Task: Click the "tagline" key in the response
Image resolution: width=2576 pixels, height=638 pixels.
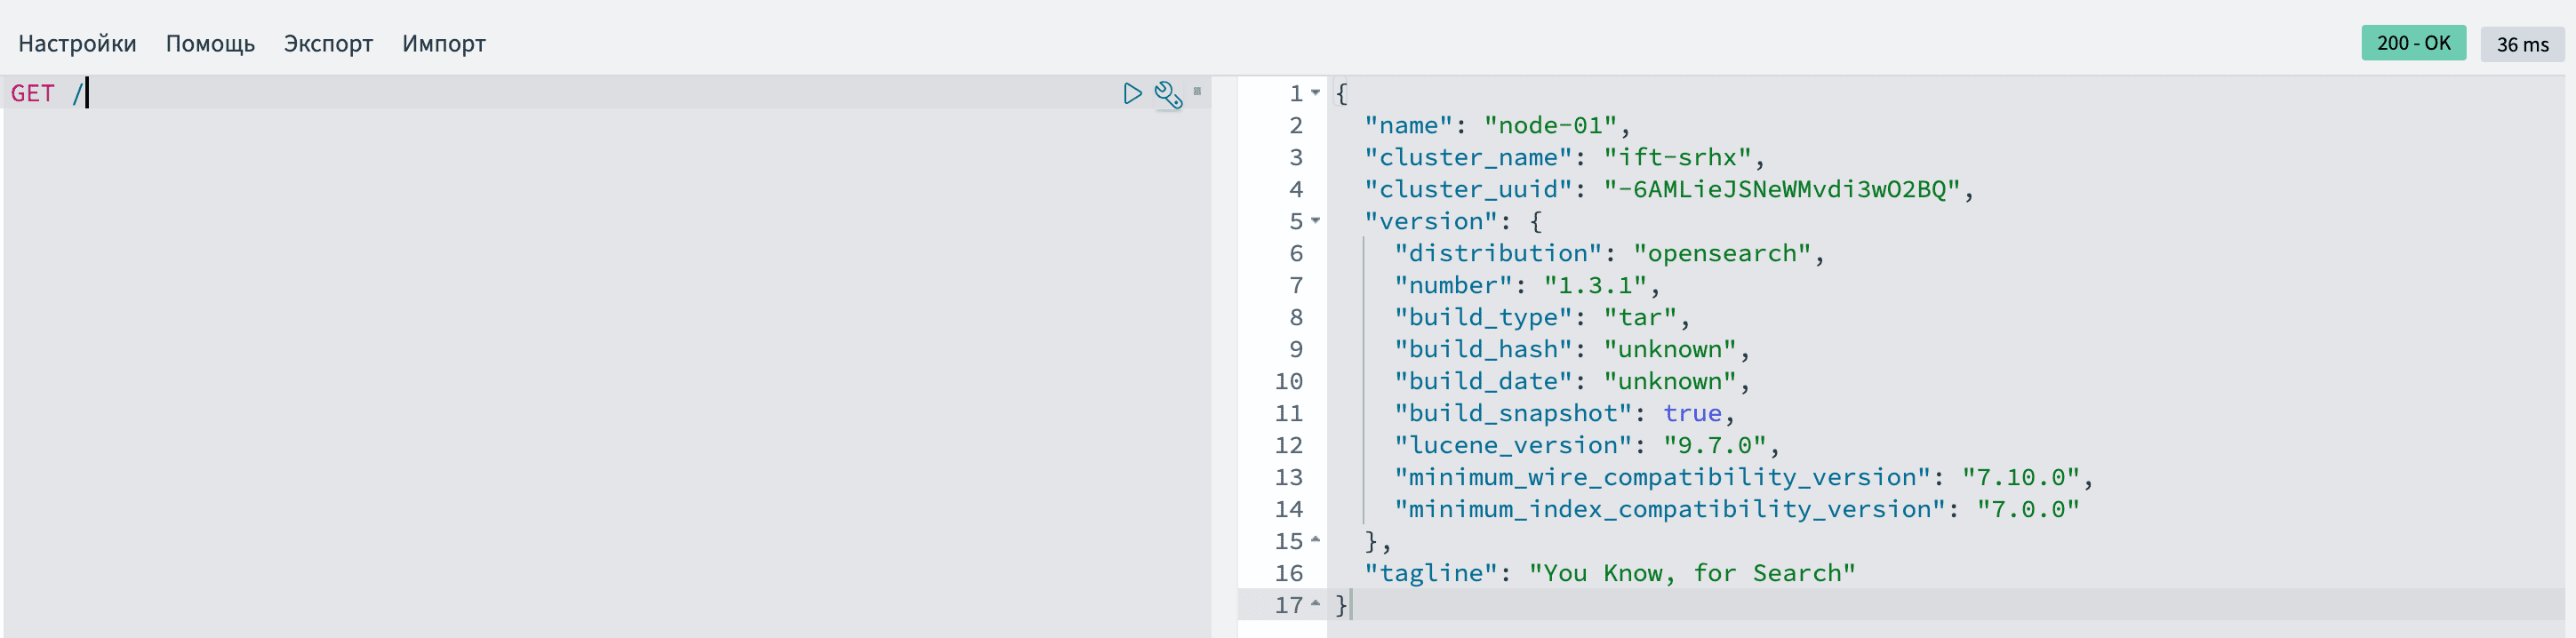Action: click(1430, 573)
